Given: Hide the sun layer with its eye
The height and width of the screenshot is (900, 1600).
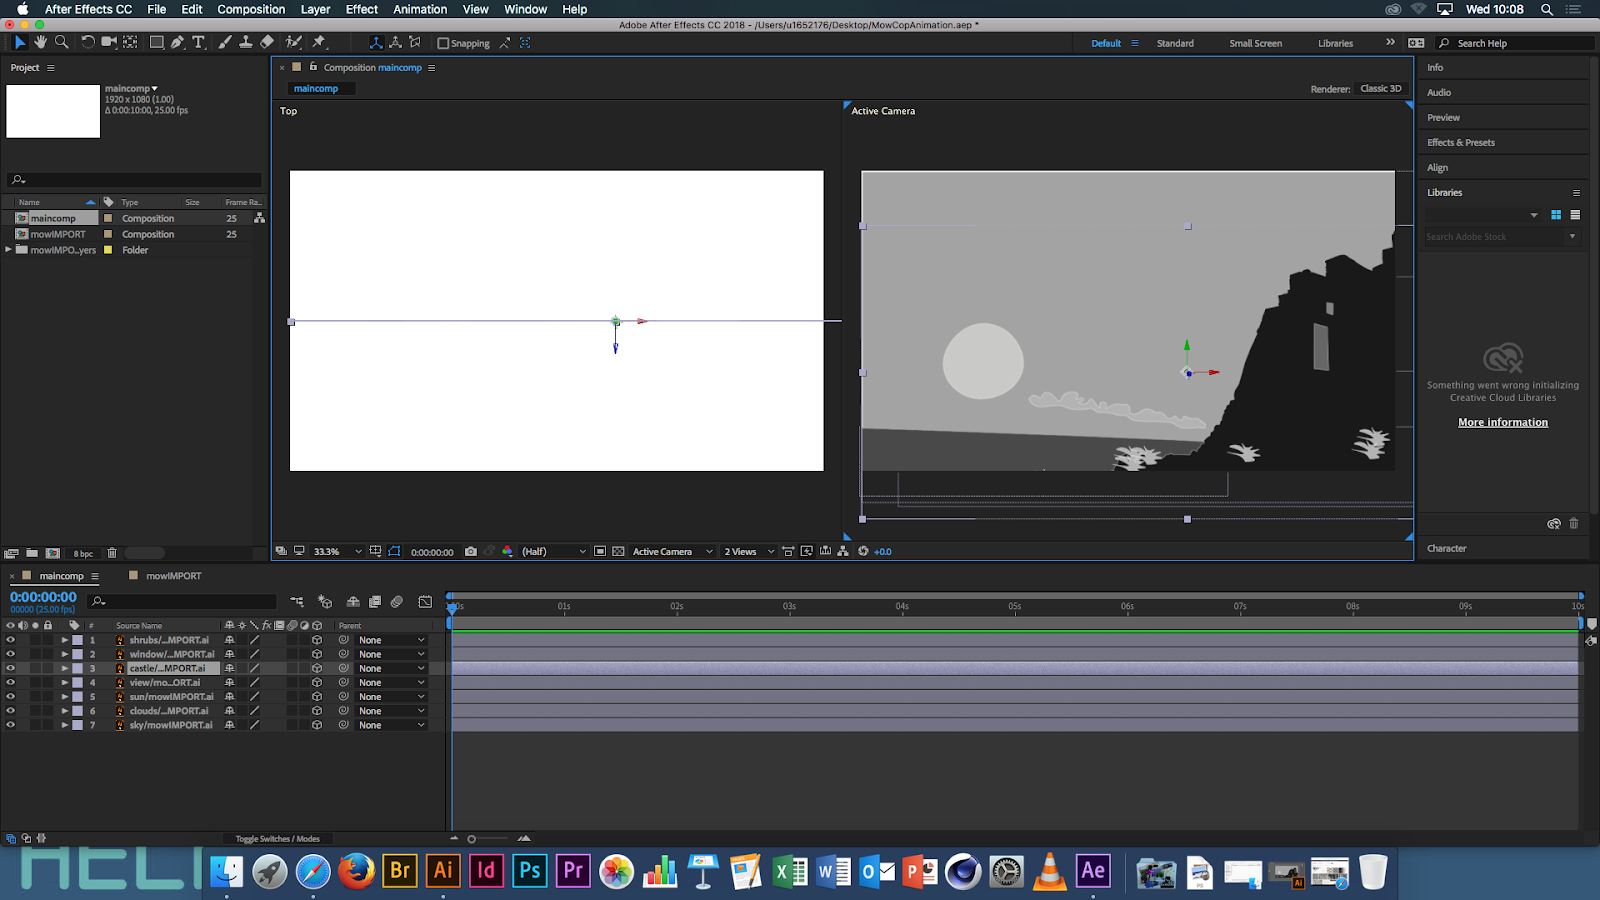Looking at the screenshot, I should coord(11,697).
